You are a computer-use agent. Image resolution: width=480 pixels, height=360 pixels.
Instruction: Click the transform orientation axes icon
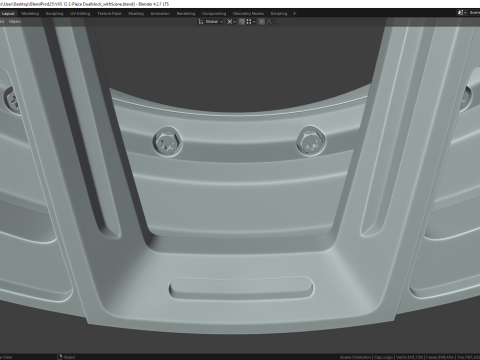click(201, 22)
